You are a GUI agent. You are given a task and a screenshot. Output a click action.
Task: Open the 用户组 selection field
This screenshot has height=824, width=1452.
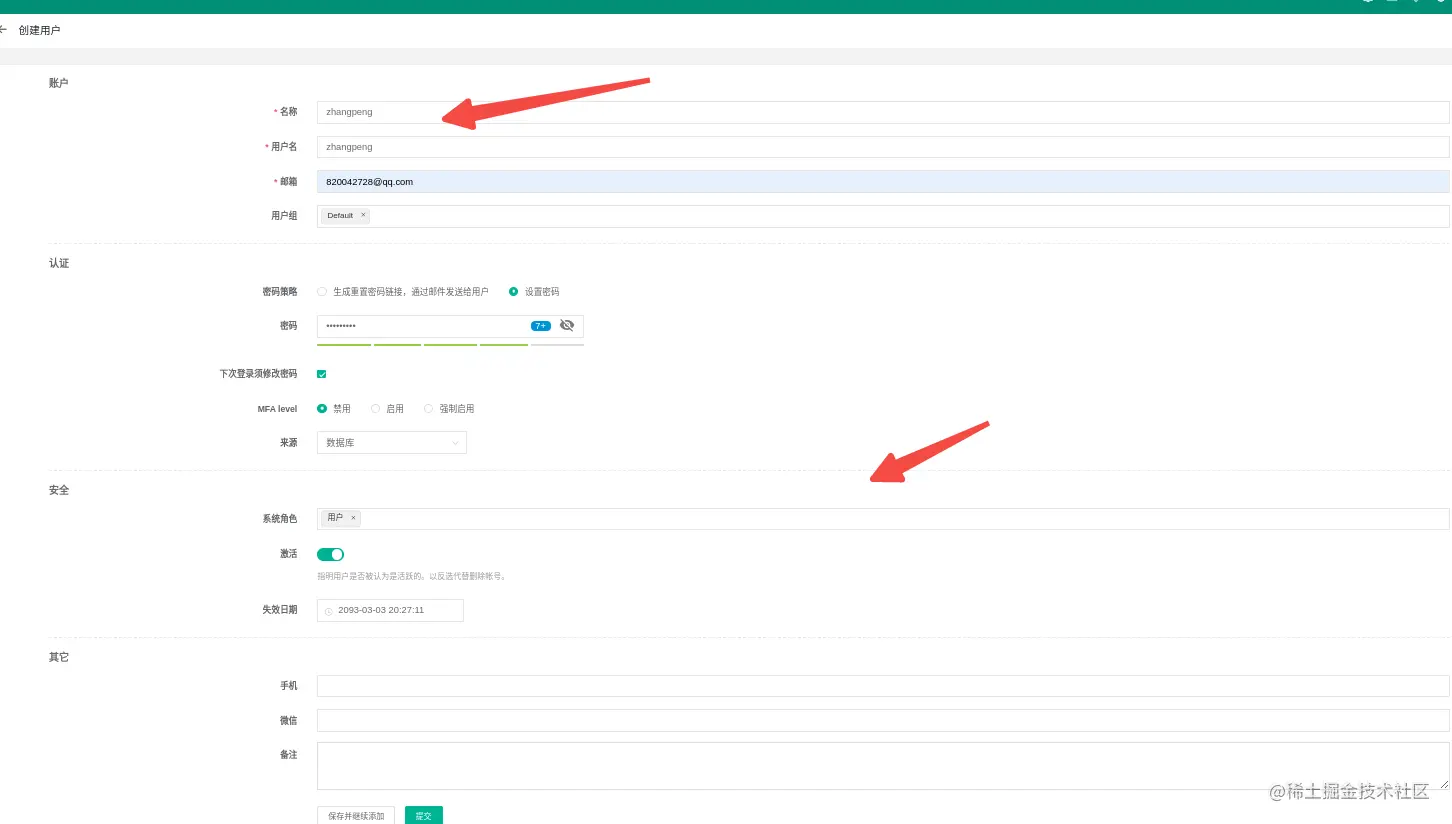pyautogui.click(x=883, y=216)
